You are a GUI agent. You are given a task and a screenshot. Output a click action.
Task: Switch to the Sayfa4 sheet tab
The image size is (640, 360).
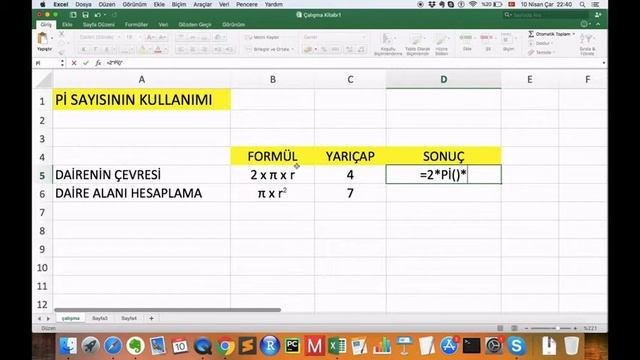[x=129, y=318]
